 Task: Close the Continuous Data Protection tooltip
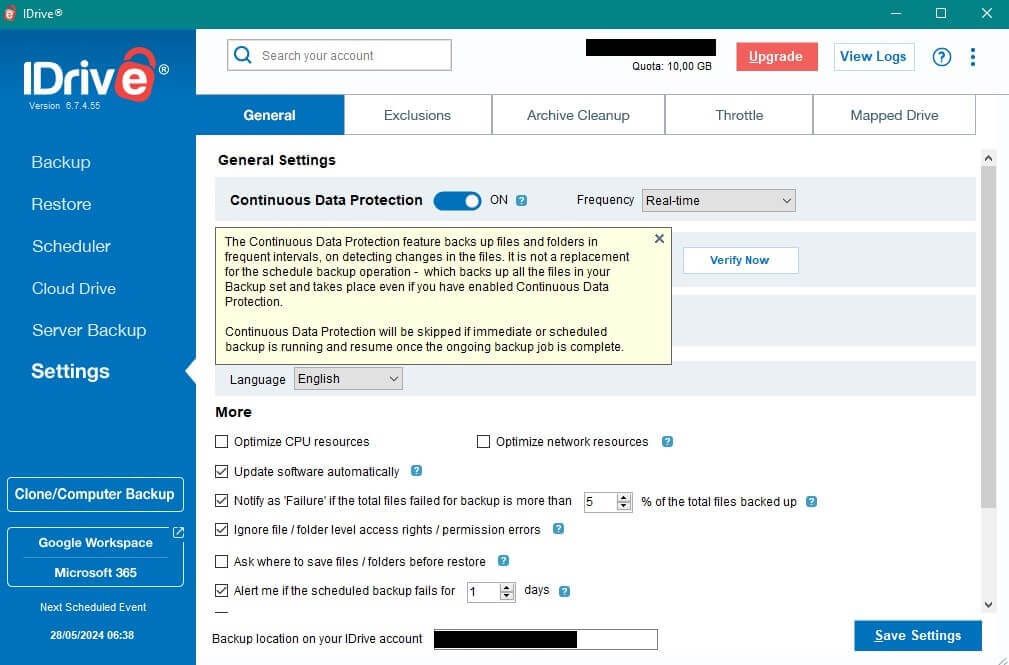click(x=659, y=239)
